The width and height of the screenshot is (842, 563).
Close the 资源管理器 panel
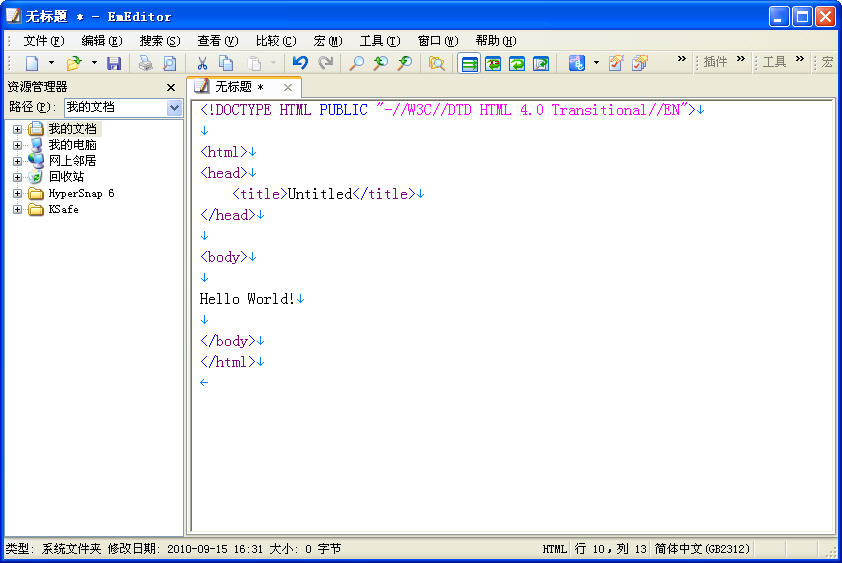tap(171, 87)
